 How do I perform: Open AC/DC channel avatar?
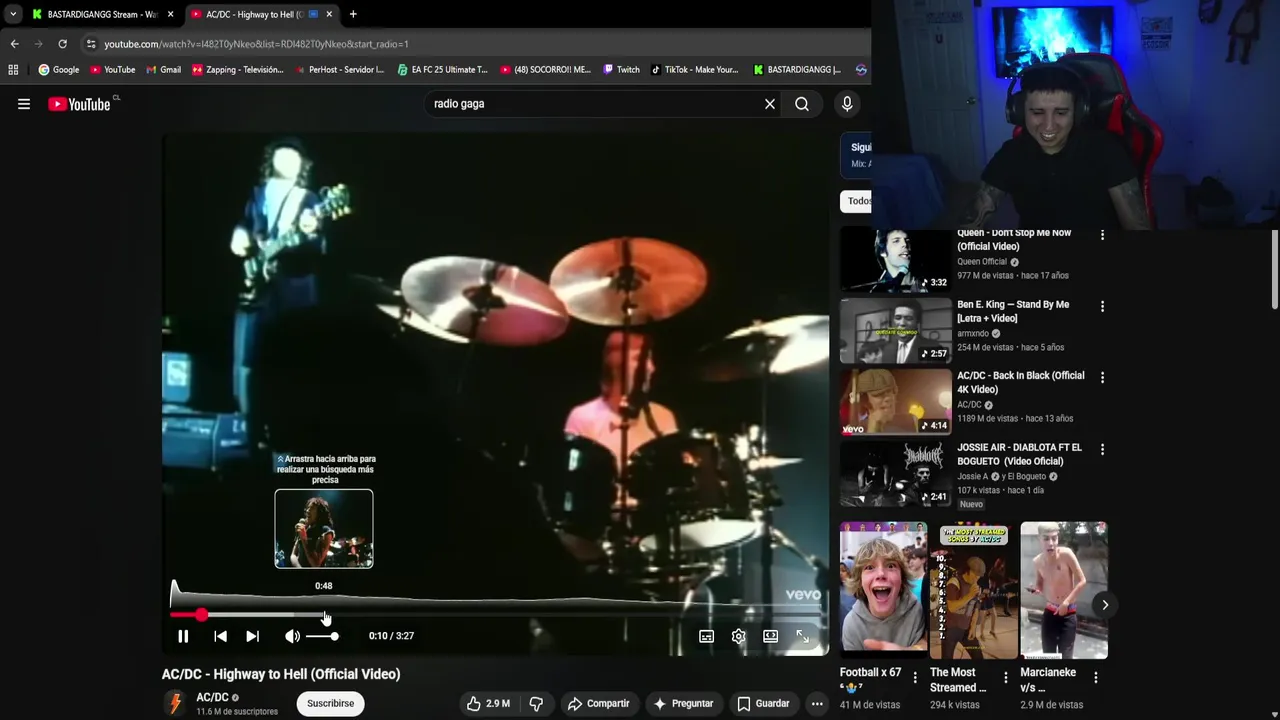pyautogui.click(x=176, y=704)
